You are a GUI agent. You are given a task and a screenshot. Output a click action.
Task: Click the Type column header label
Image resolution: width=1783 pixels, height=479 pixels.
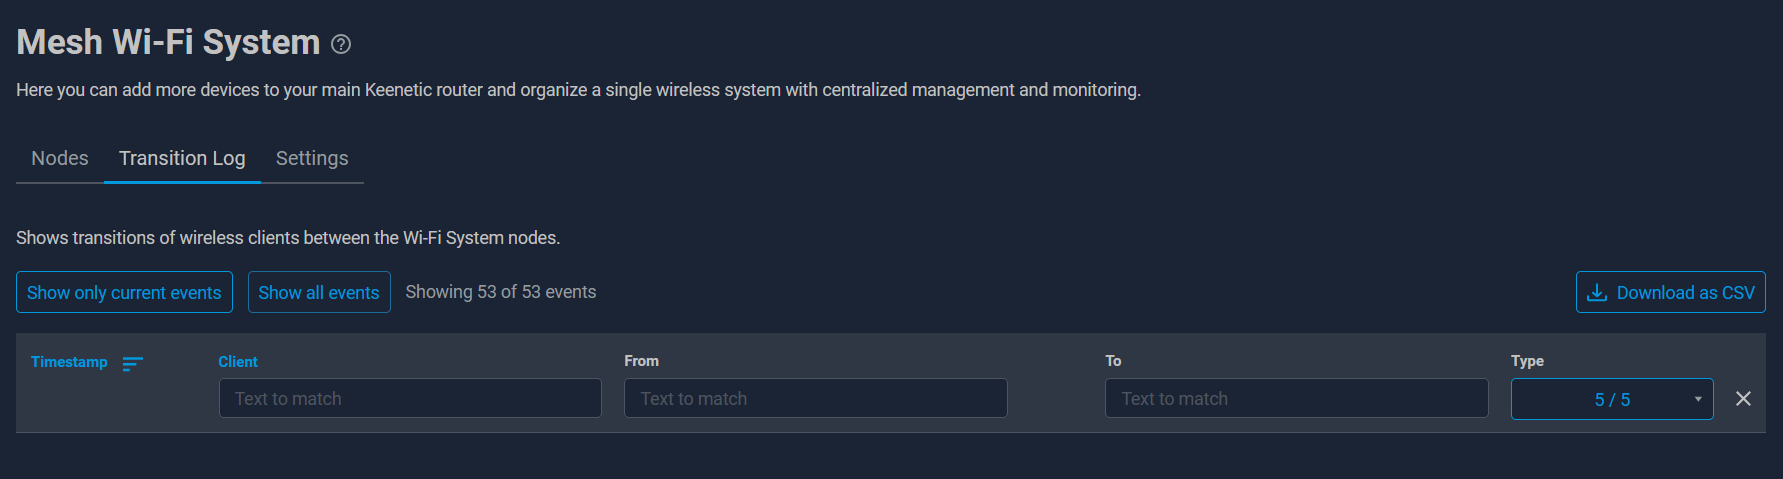(1527, 361)
